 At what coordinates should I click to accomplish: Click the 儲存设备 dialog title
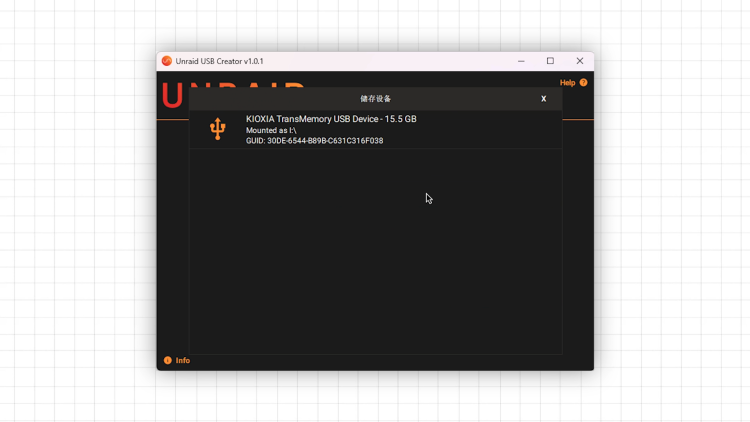click(375, 99)
